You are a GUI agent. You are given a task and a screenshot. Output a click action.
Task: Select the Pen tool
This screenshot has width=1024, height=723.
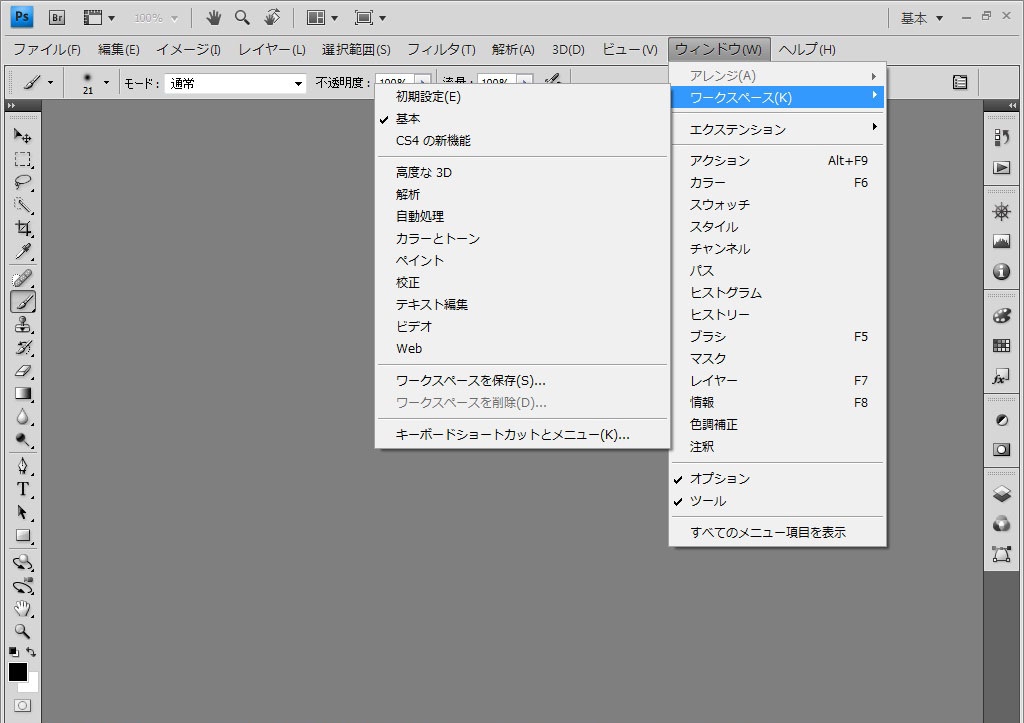(23, 466)
